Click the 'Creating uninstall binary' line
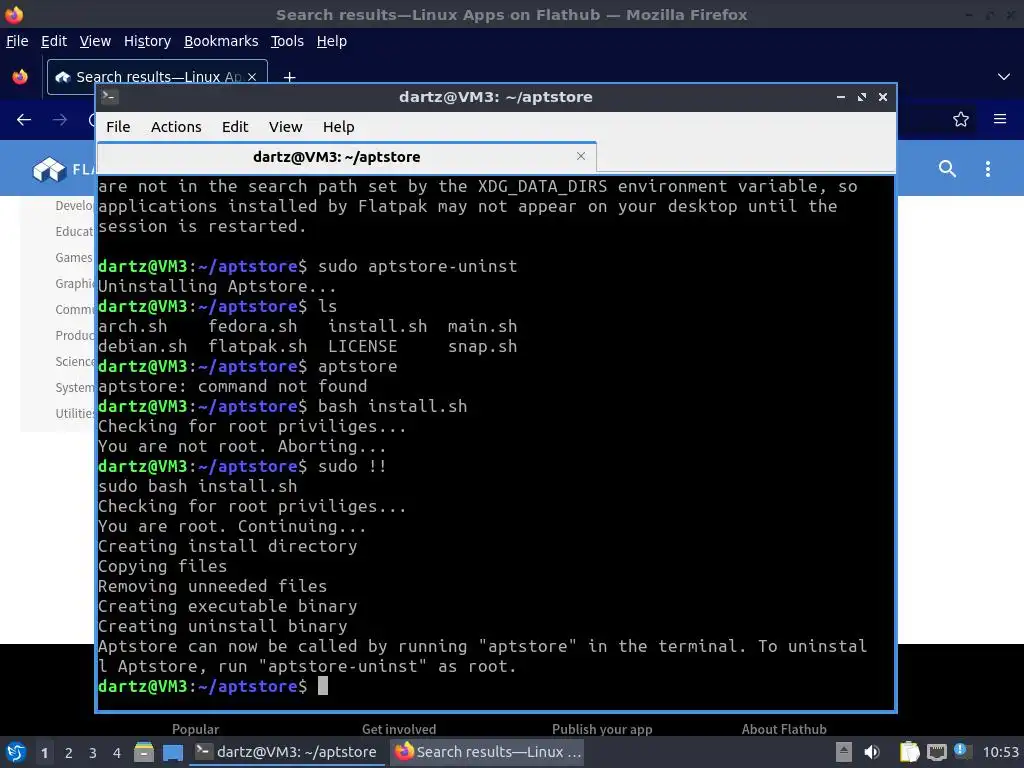The height and width of the screenshot is (768, 1024). coord(223,626)
